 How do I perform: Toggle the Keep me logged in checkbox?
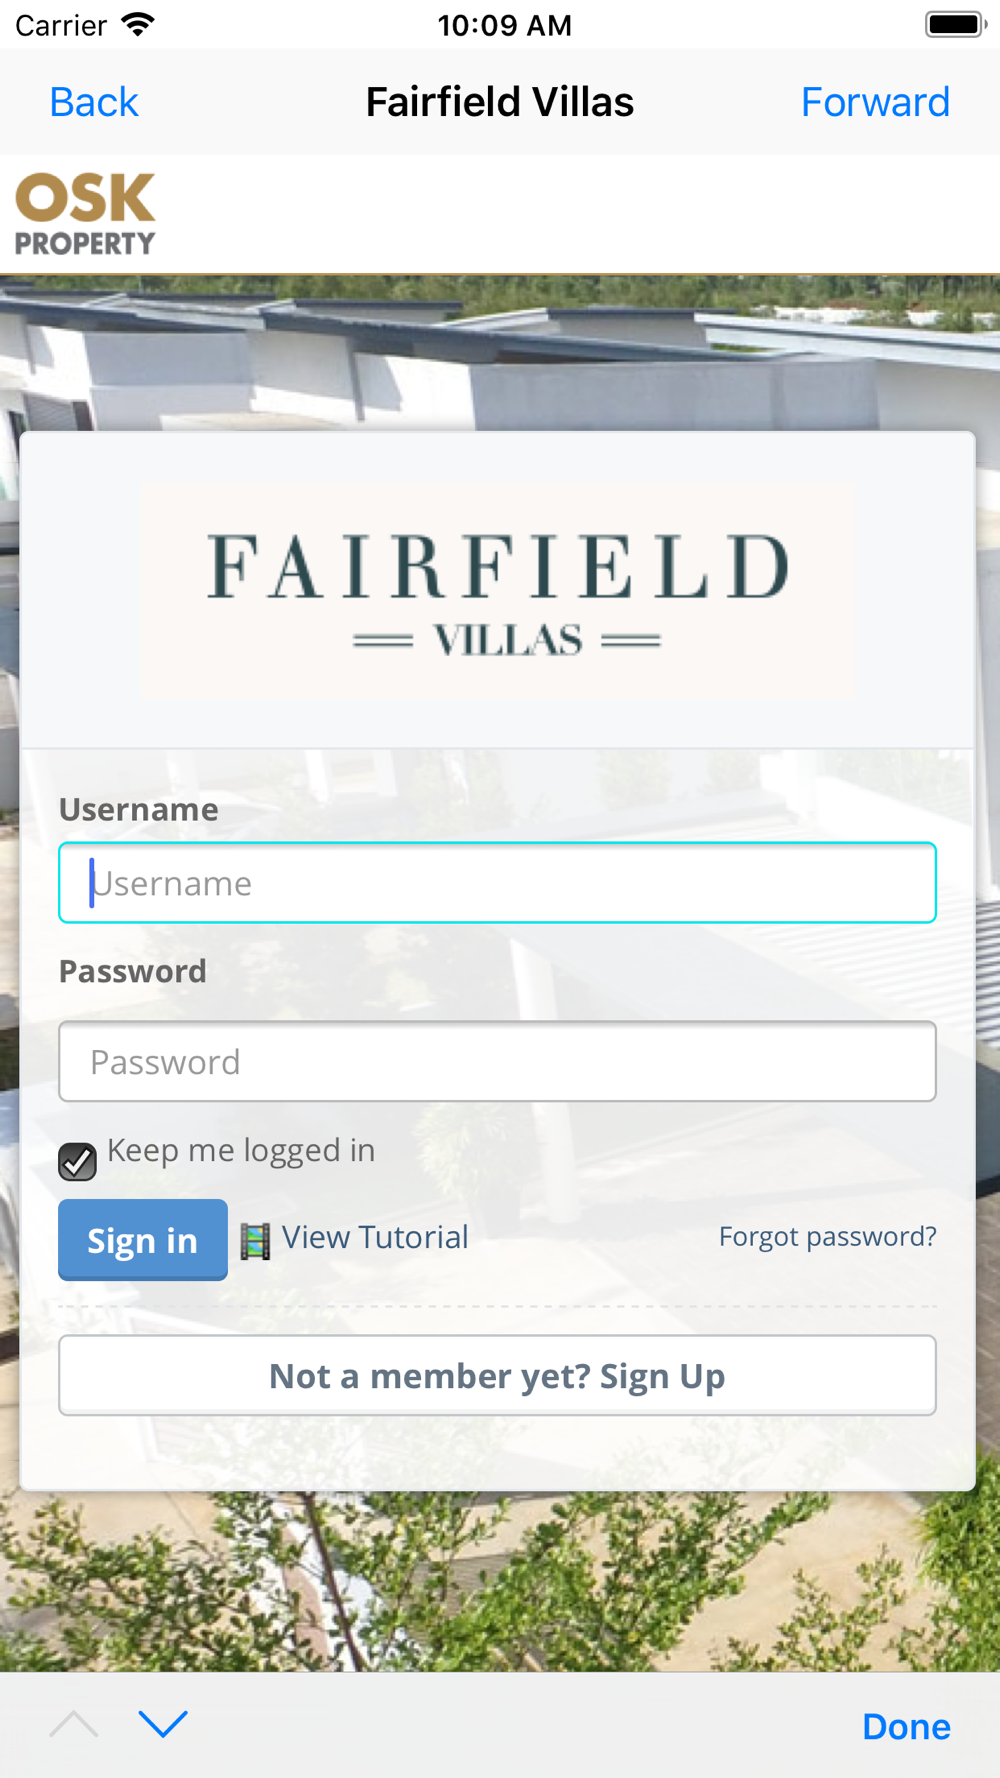coord(77,1161)
